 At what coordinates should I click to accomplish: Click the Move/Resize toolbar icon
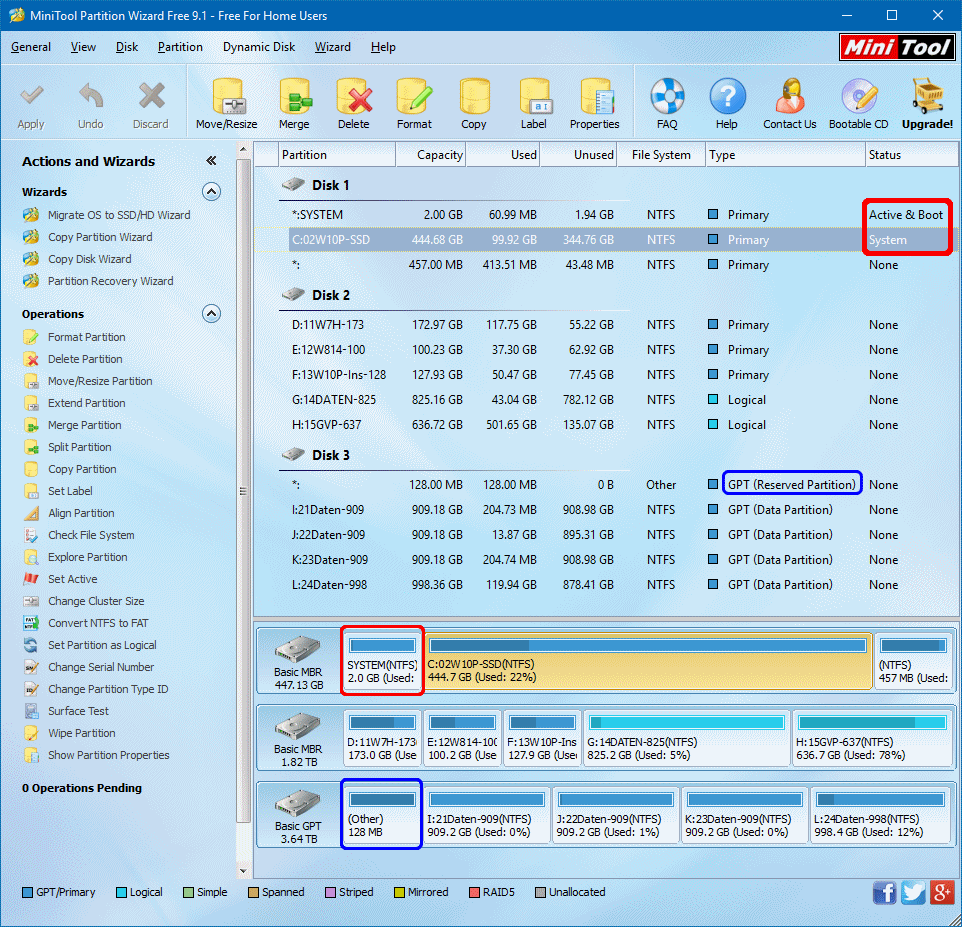226,98
